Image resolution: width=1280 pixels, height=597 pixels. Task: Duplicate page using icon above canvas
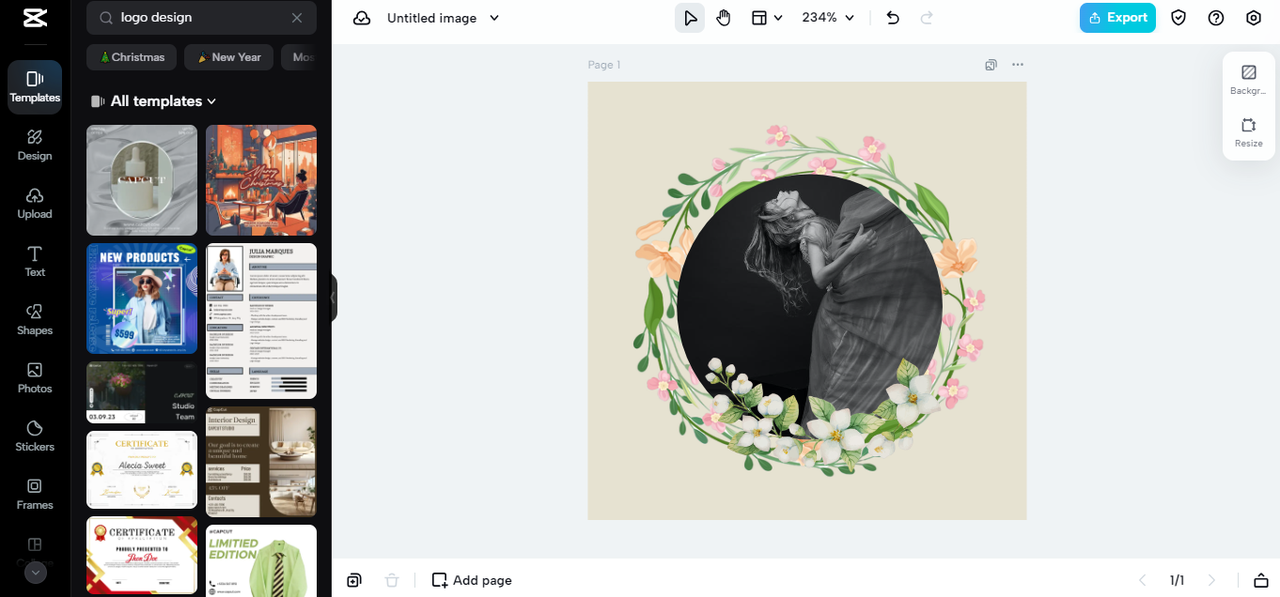[x=991, y=65]
